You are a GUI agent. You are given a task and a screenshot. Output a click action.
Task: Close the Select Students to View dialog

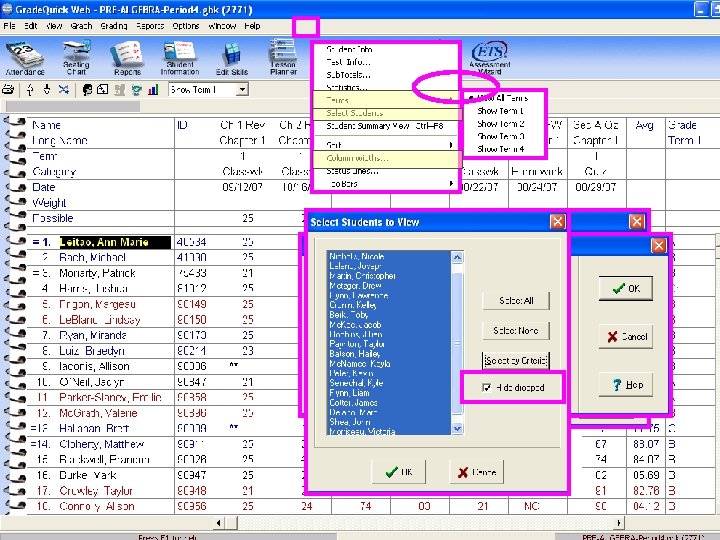[x=557, y=222]
